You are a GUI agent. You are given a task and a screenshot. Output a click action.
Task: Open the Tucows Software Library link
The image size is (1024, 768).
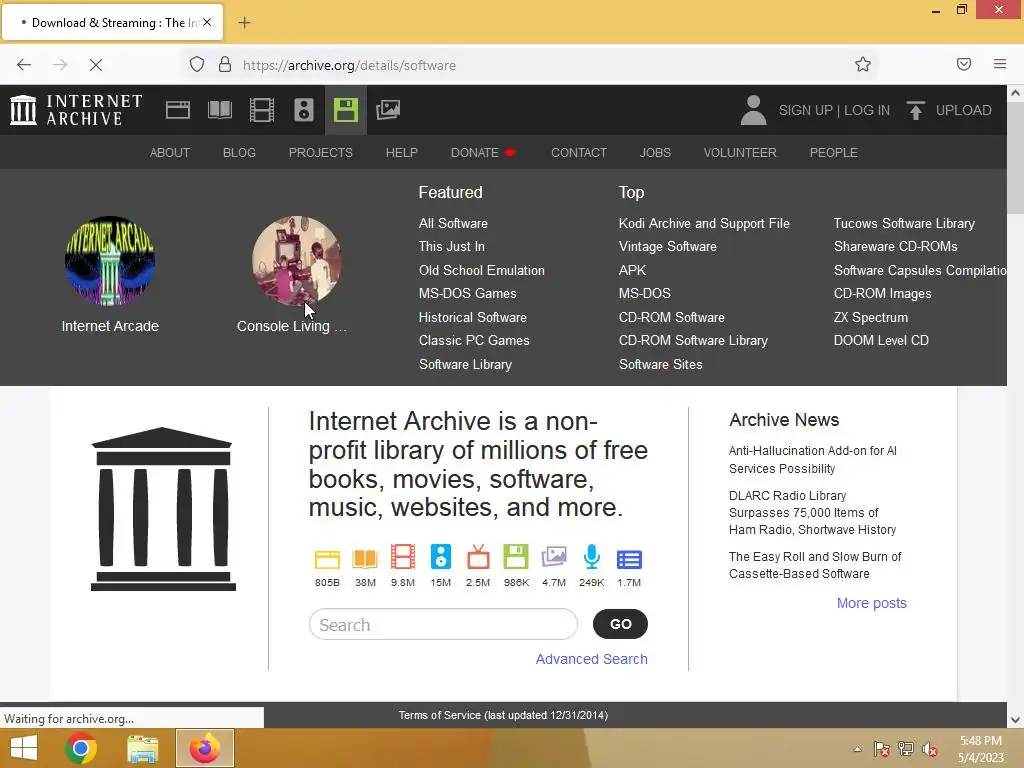tap(904, 223)
